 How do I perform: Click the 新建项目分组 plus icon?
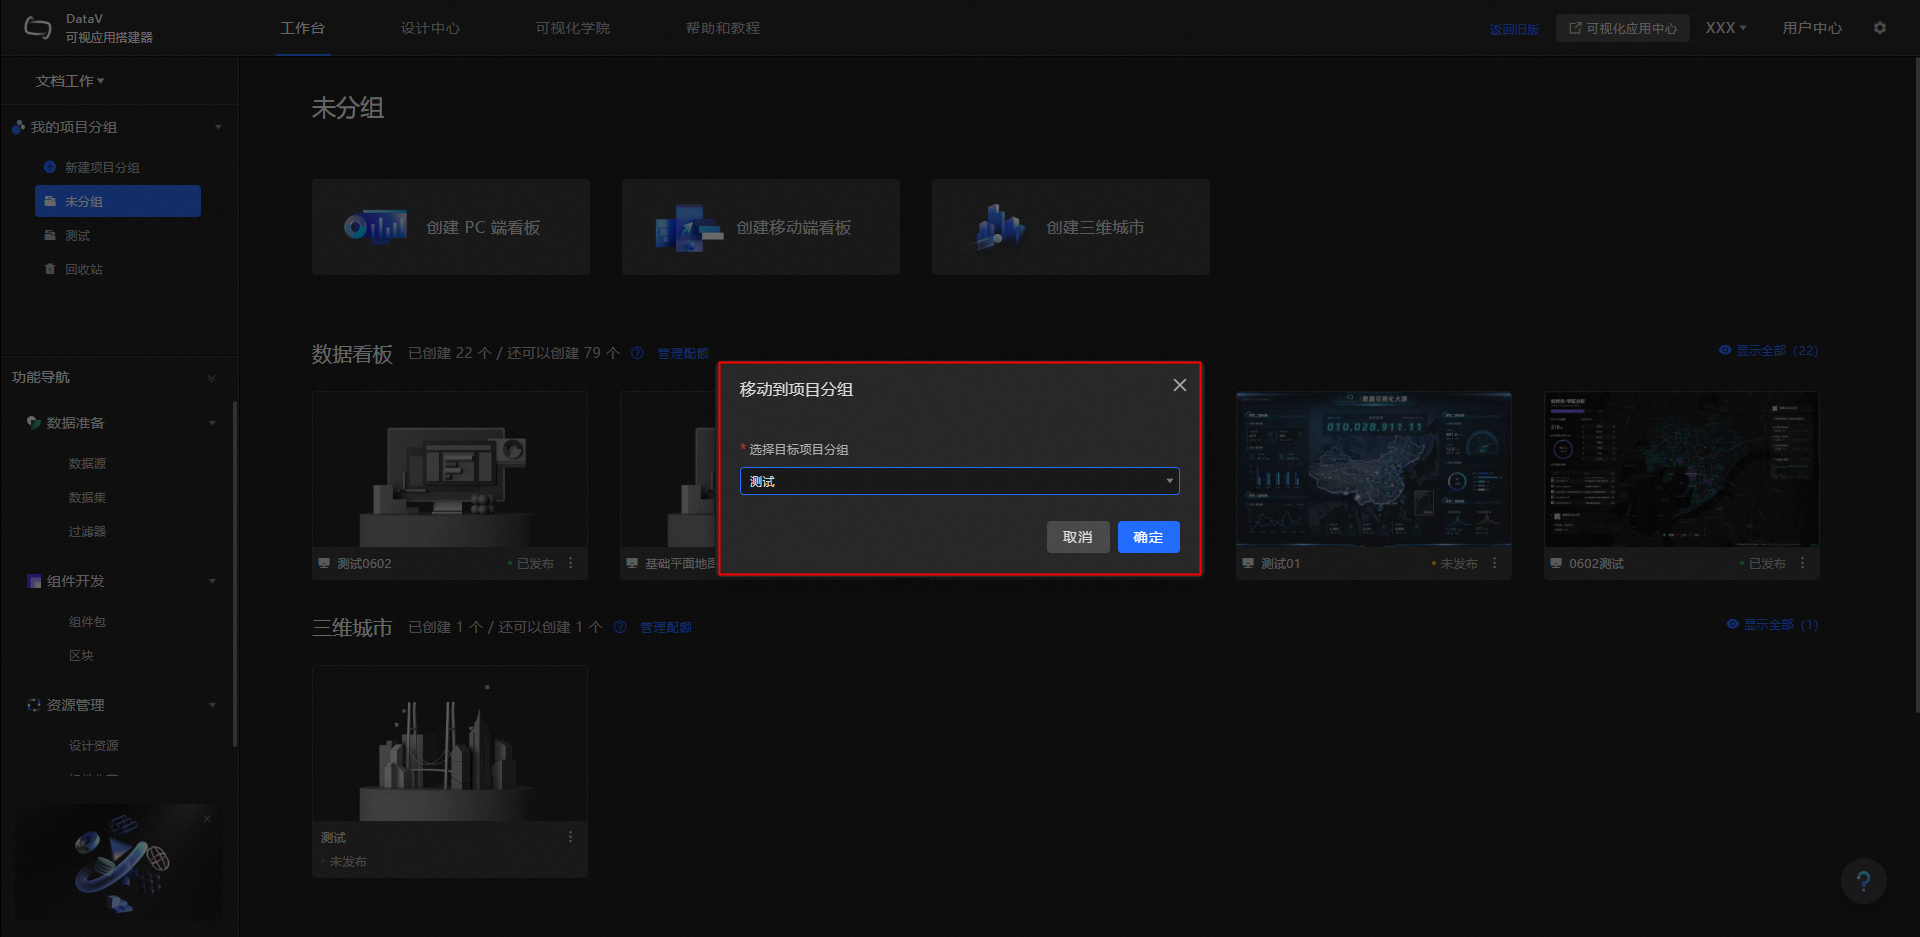tap(50, 167)
